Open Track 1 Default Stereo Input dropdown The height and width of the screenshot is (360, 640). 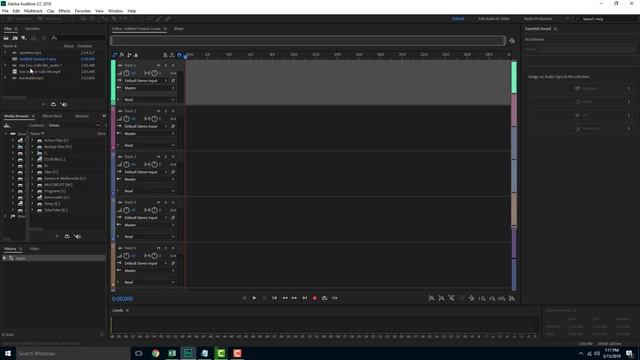[146, 81]
